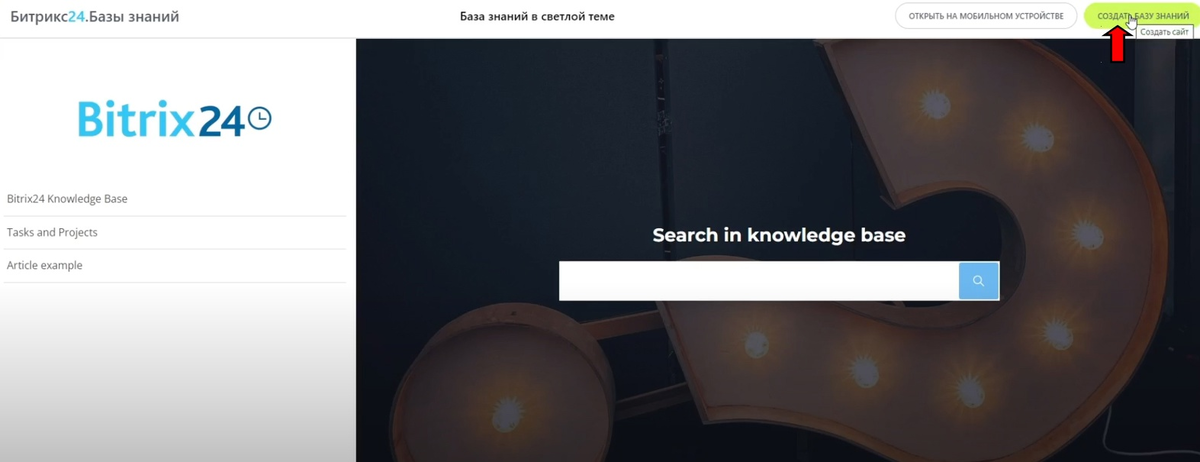Click the mouse cursor hand over create button
Image resolution: width=1200 pixels, height=462 pixels.
(x=1133, y=23)
